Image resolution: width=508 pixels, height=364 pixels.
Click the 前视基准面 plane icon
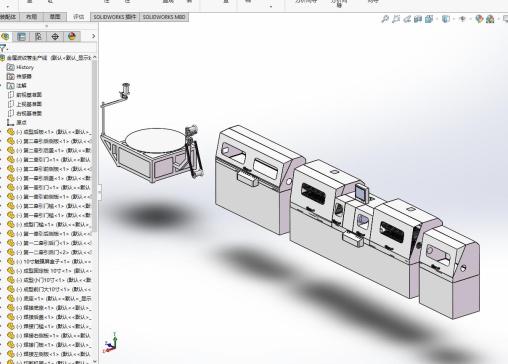[11, 95]
